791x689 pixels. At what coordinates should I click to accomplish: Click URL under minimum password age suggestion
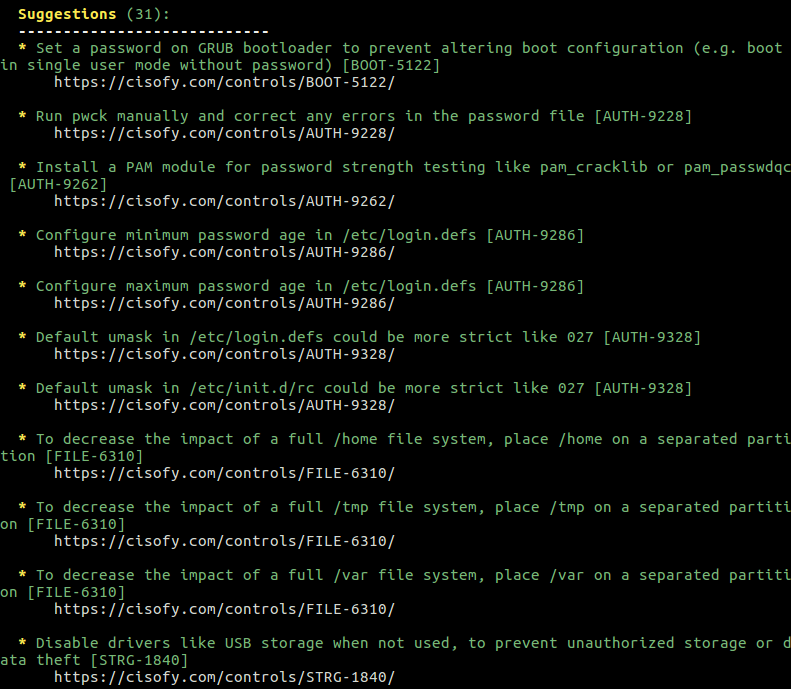click(x=224, y=252)
